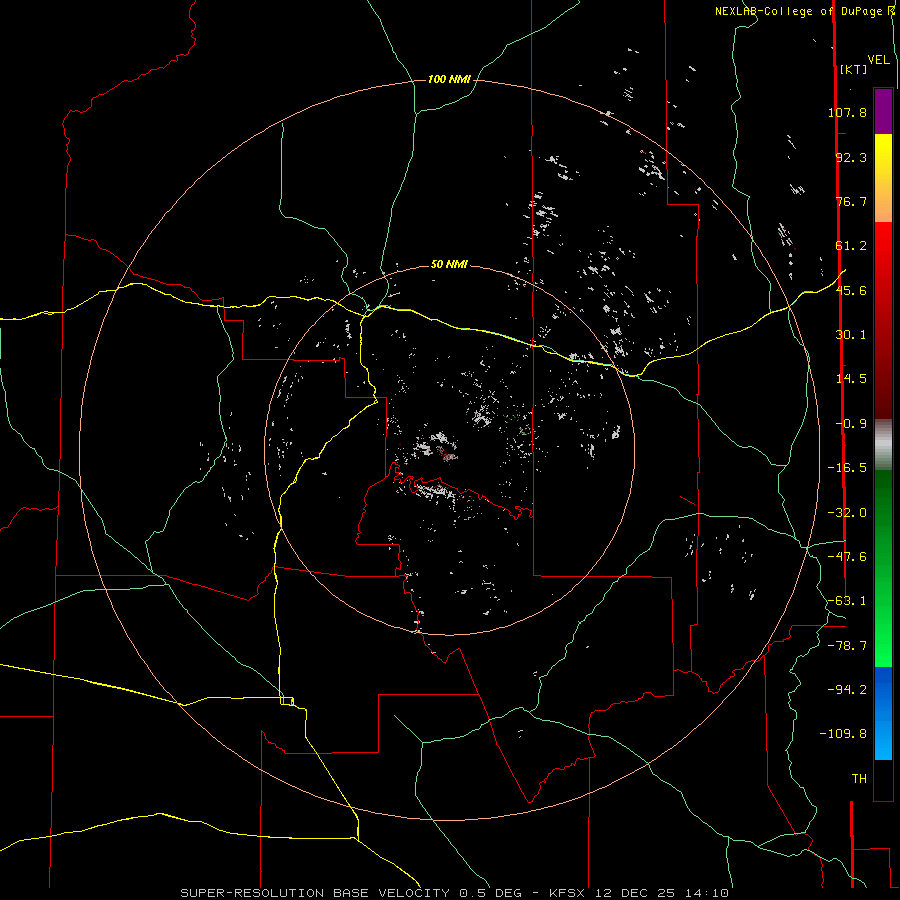Select the -78.7 legend value
The image size is (900, 900).
tap(847, 646)
